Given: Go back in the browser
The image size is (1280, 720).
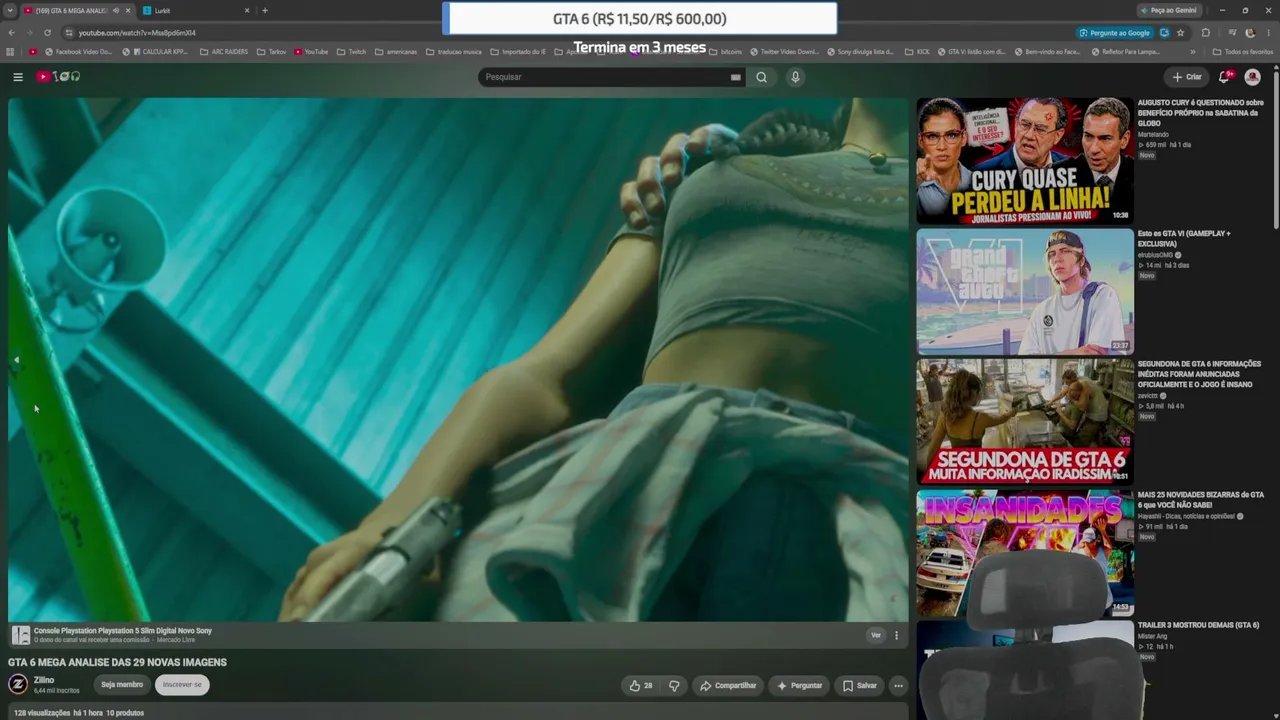Looking at the screenshot, I should (x=12, y=33).
